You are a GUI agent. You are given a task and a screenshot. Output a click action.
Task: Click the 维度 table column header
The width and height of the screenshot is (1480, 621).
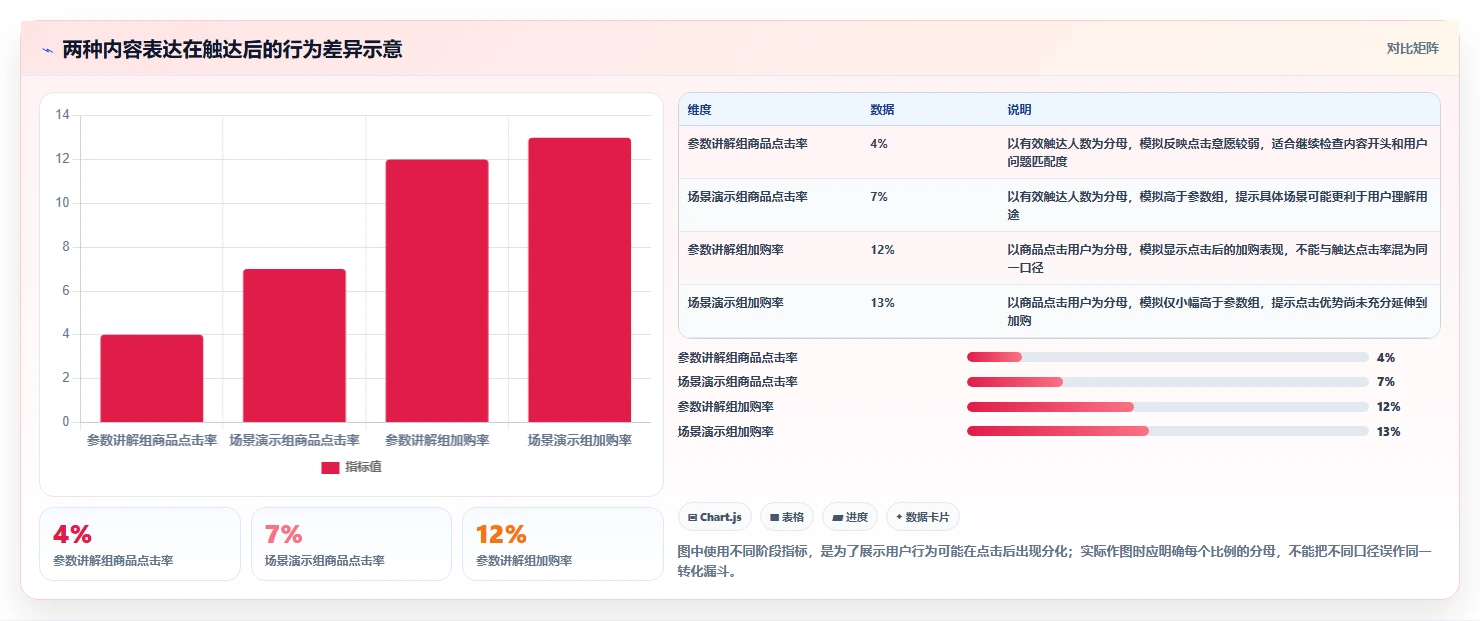[699, 109]
